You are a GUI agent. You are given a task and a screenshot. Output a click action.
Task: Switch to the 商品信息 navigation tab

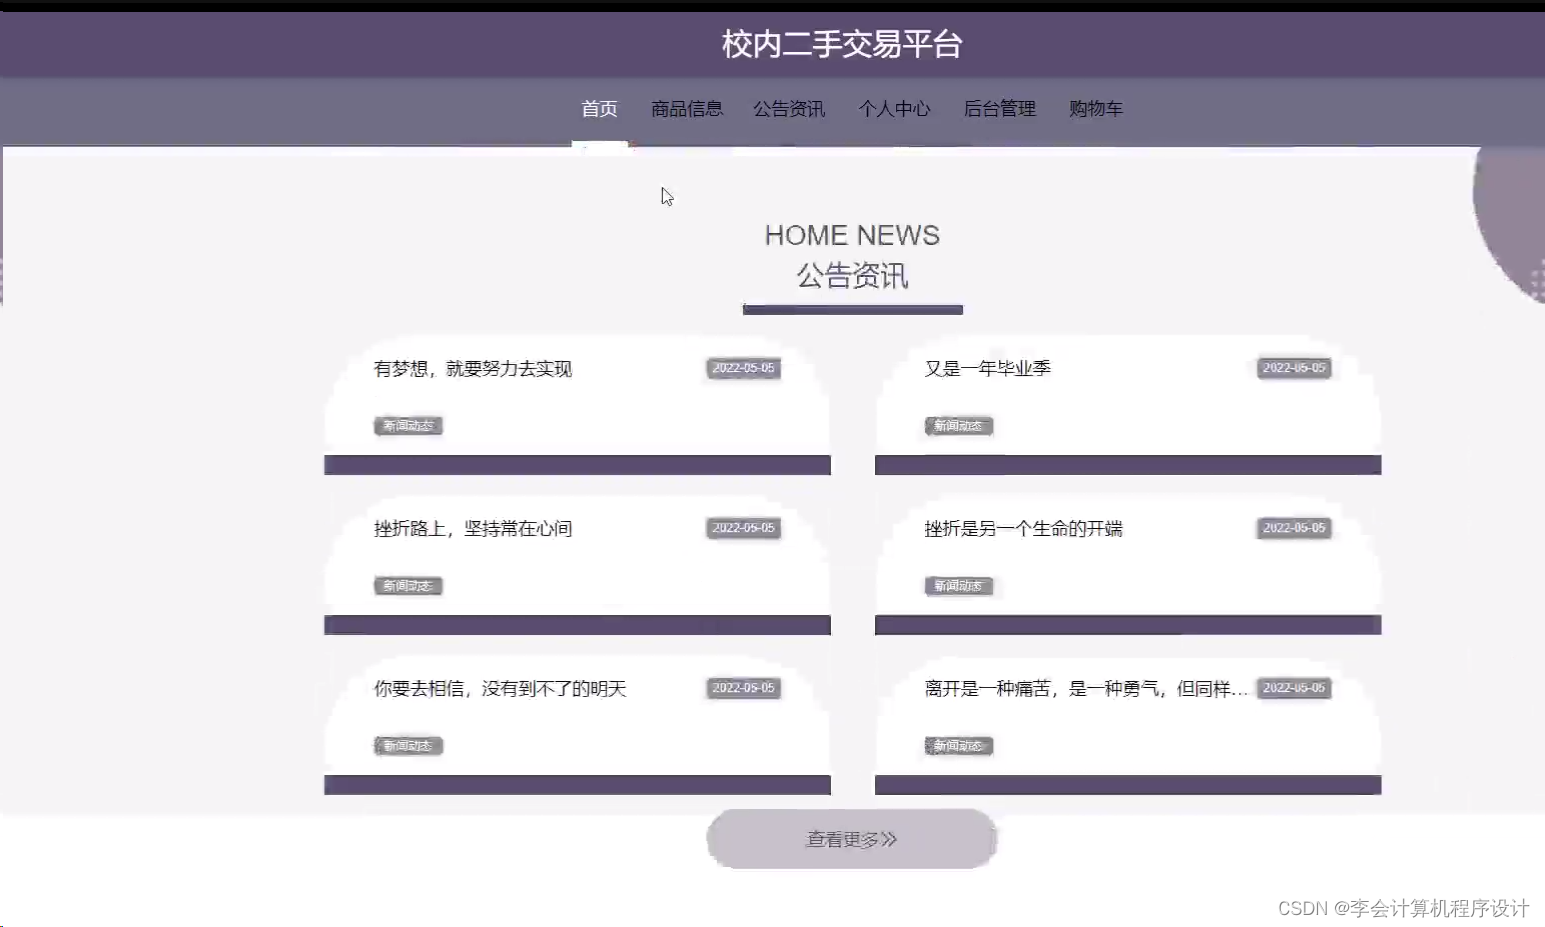coord(686,109)
